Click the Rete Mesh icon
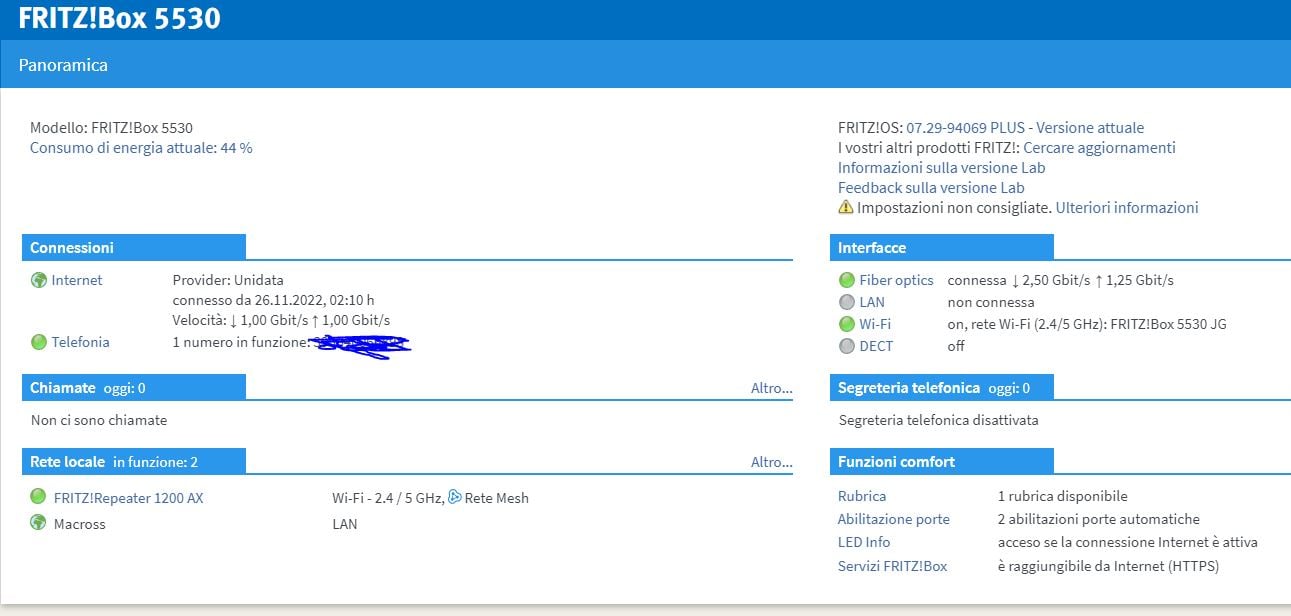Viewport: 1291px width, 616px height. 455,497
